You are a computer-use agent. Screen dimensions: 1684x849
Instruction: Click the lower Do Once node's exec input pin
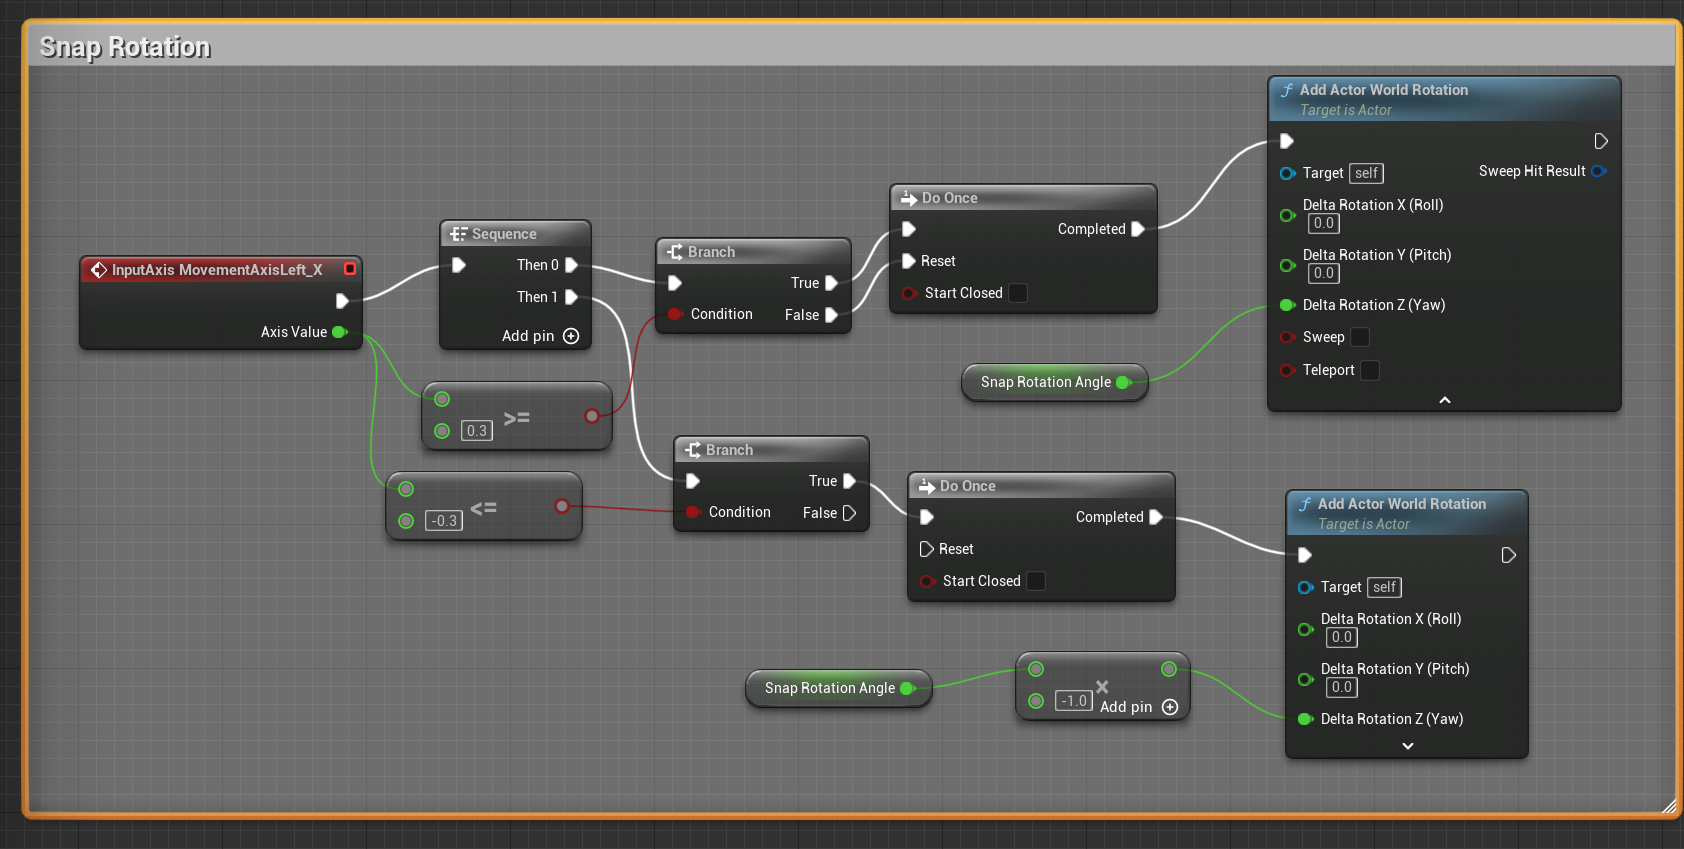point(927,517)
